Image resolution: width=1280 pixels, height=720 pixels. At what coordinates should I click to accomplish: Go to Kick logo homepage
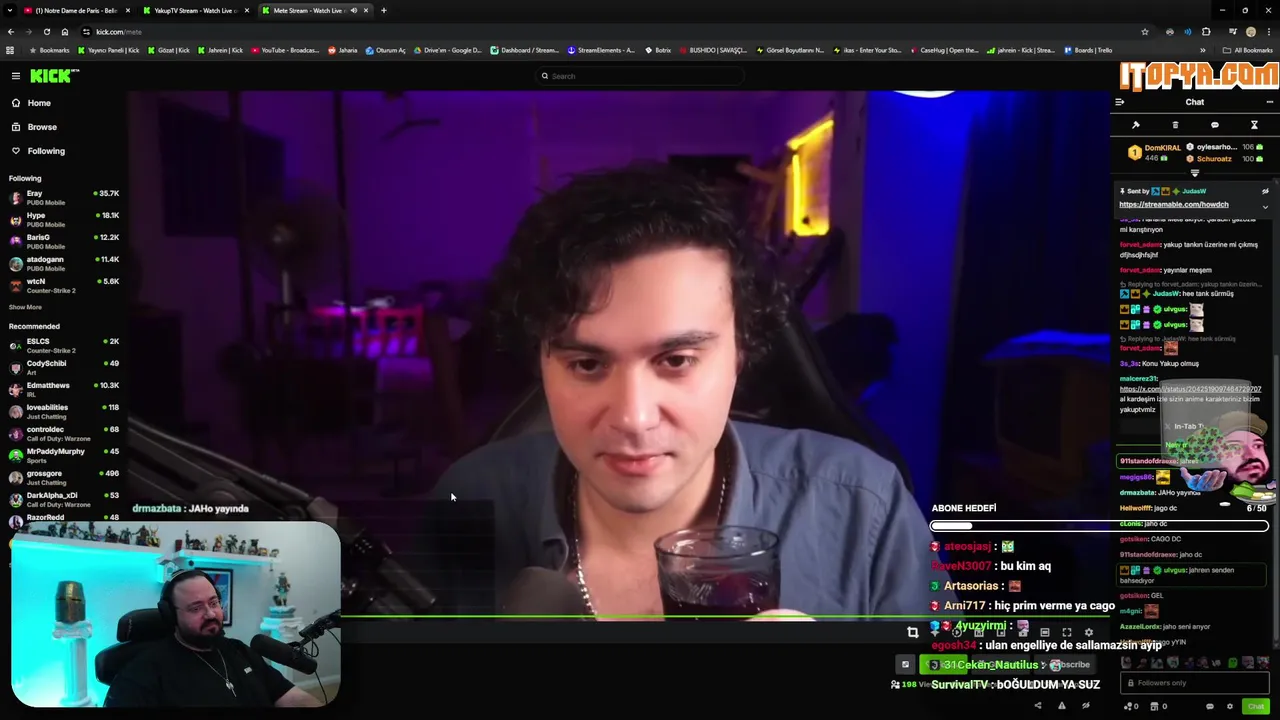[54, 76]
